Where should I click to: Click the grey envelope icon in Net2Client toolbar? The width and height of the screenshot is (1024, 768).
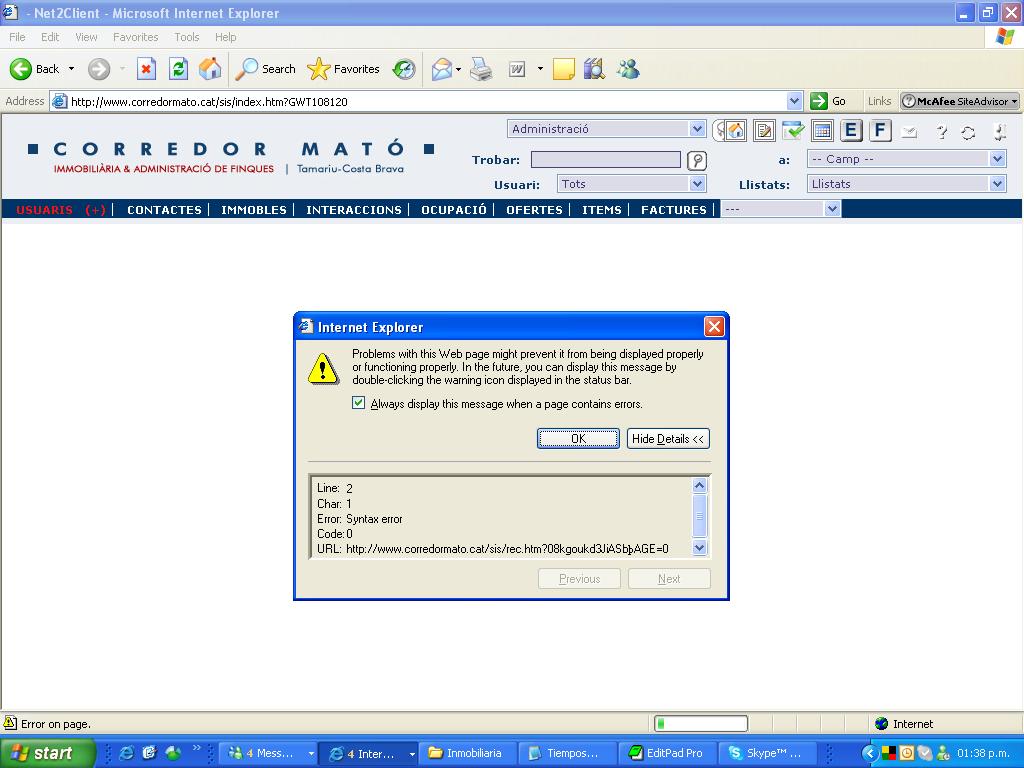[908, 132]
